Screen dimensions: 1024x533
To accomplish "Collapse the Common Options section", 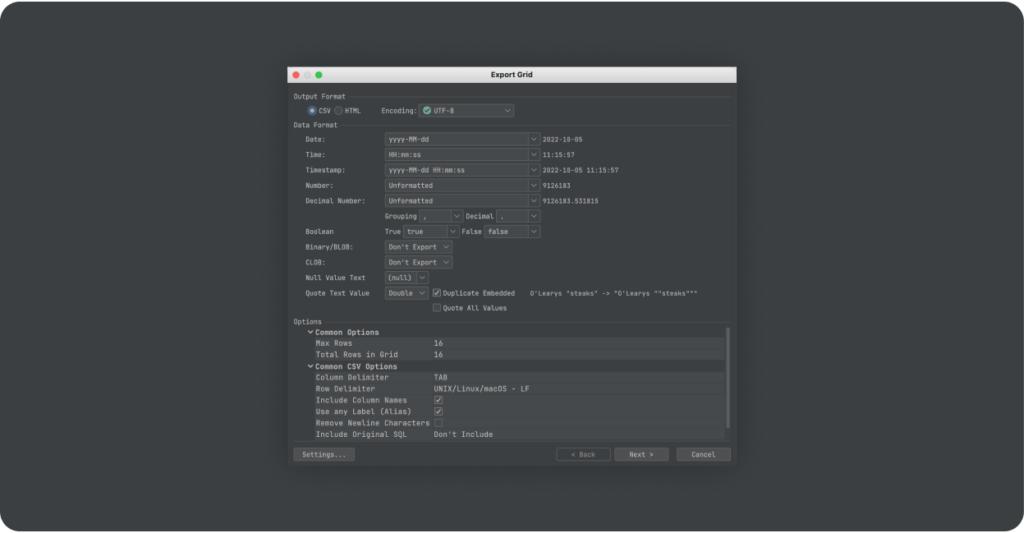I will (x=310, y=332).
